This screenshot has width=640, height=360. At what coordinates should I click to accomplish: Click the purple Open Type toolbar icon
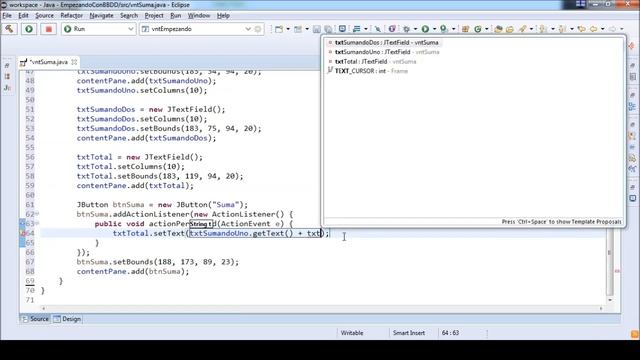[392, 29]
